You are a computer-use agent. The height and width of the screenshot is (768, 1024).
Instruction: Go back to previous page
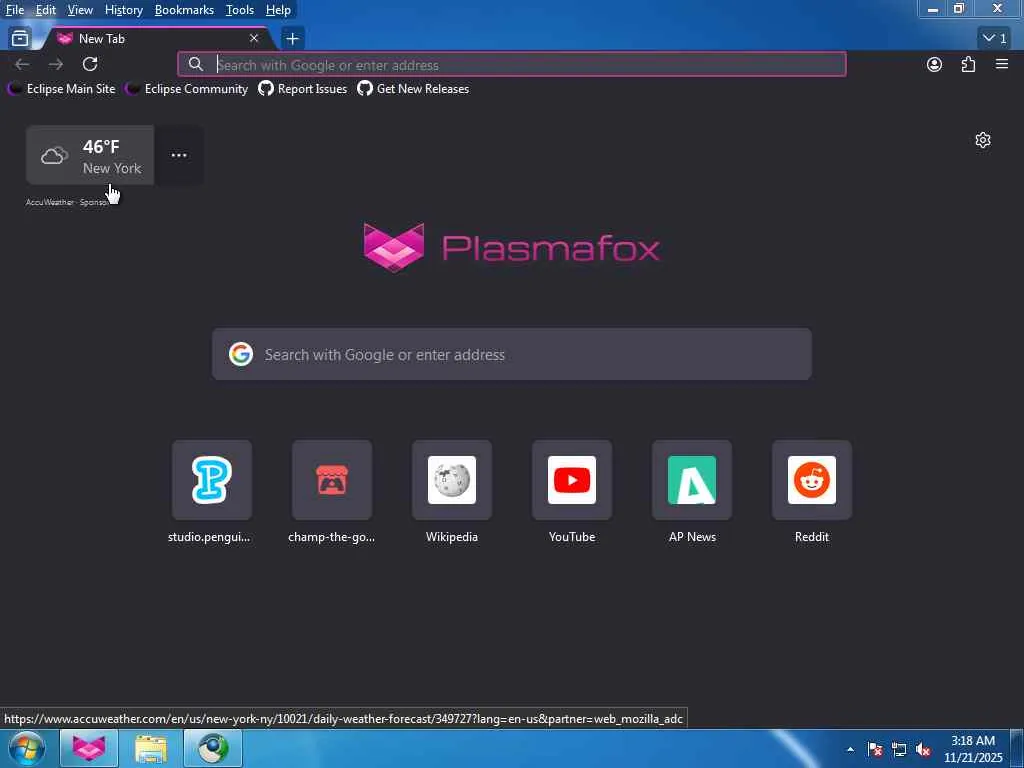(22, 64)
